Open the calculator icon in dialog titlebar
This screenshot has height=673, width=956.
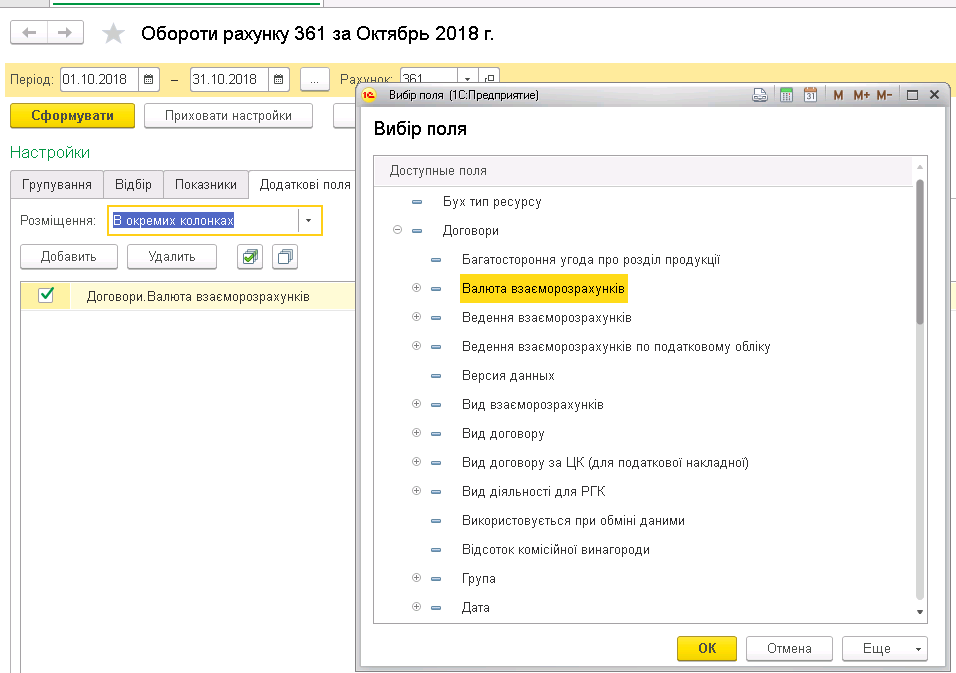(x=787, y=95)
